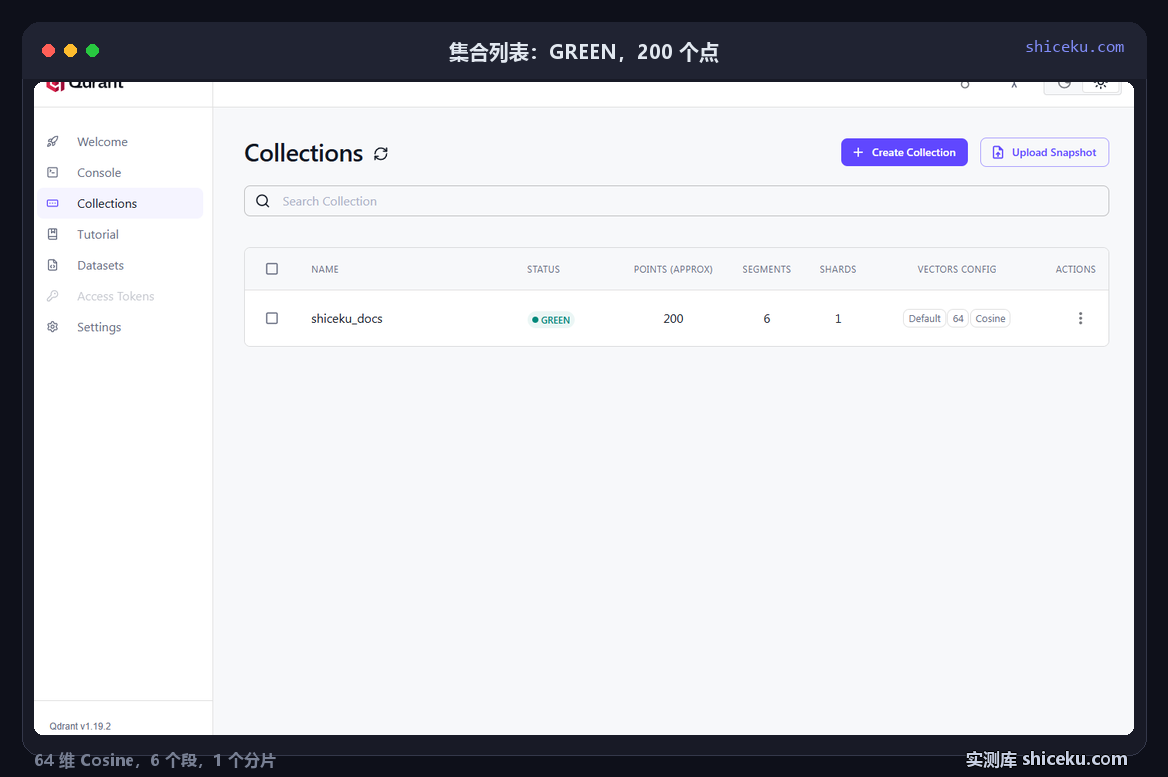Click the segments value 6
Screen dimensions: 1168x777
[766, 318]
